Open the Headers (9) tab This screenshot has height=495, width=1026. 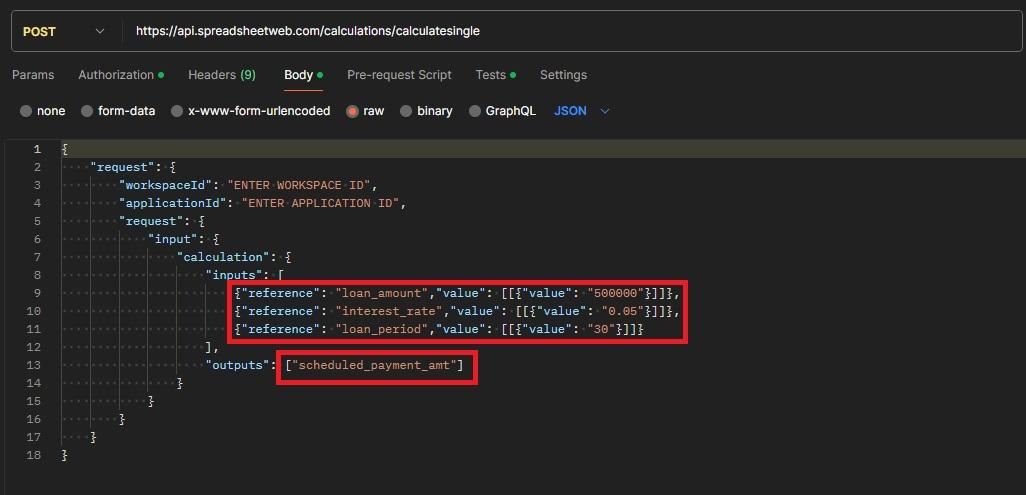(x=222, y=75)
